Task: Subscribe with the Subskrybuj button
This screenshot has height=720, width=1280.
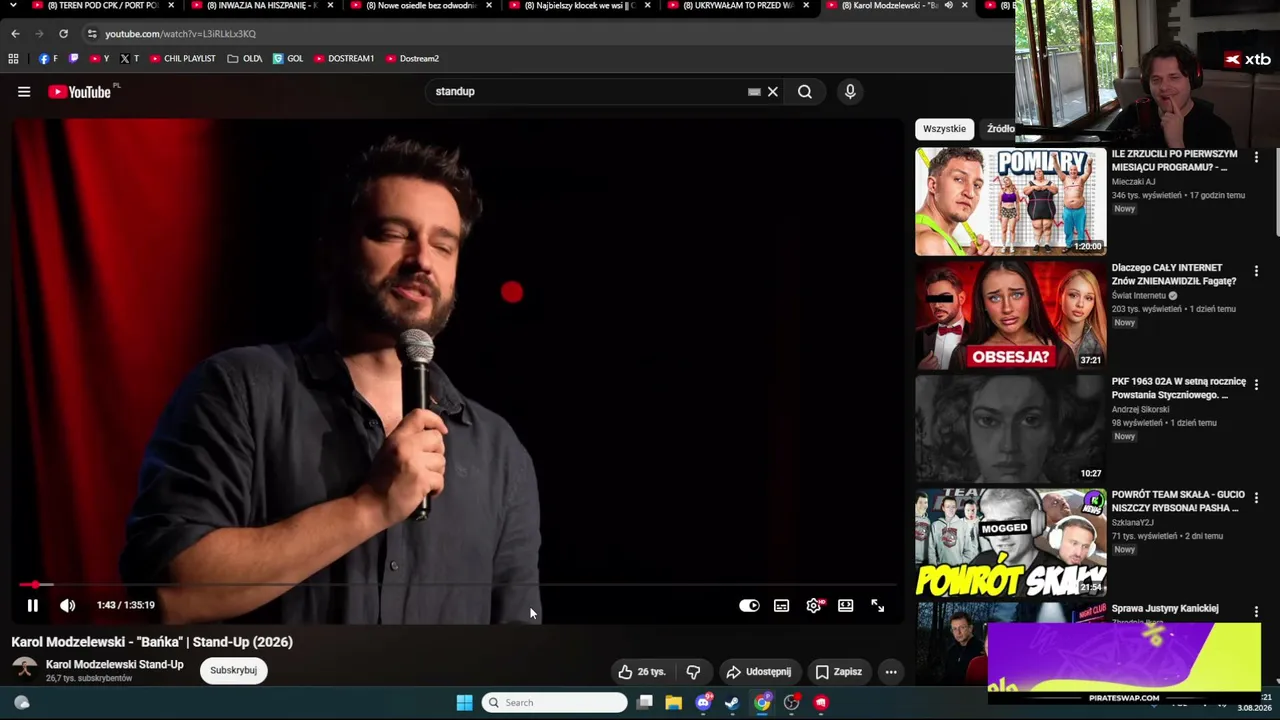Action: point(233,670)
